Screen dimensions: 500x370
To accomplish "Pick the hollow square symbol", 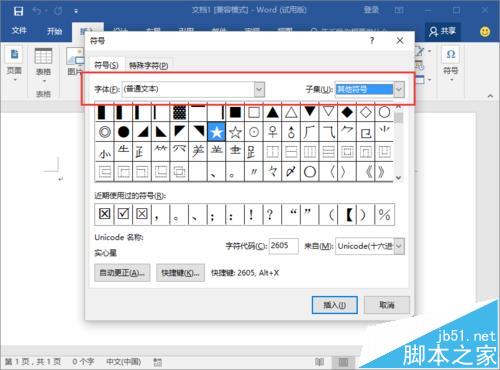I will tap(254, 112).
